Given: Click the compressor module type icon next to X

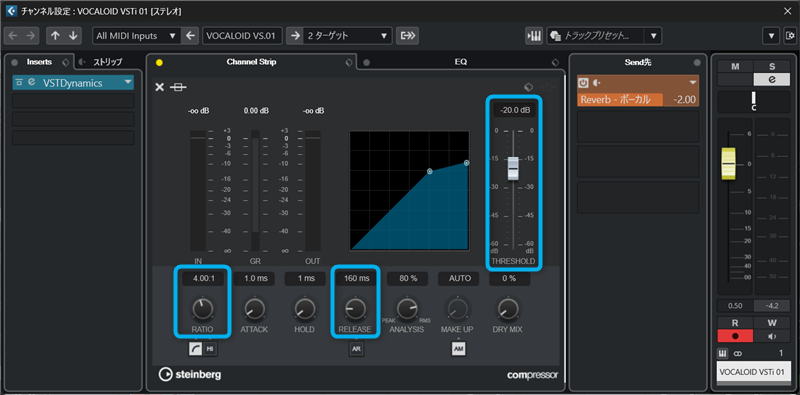Looking at the screenshot, I should pos(178,87).
